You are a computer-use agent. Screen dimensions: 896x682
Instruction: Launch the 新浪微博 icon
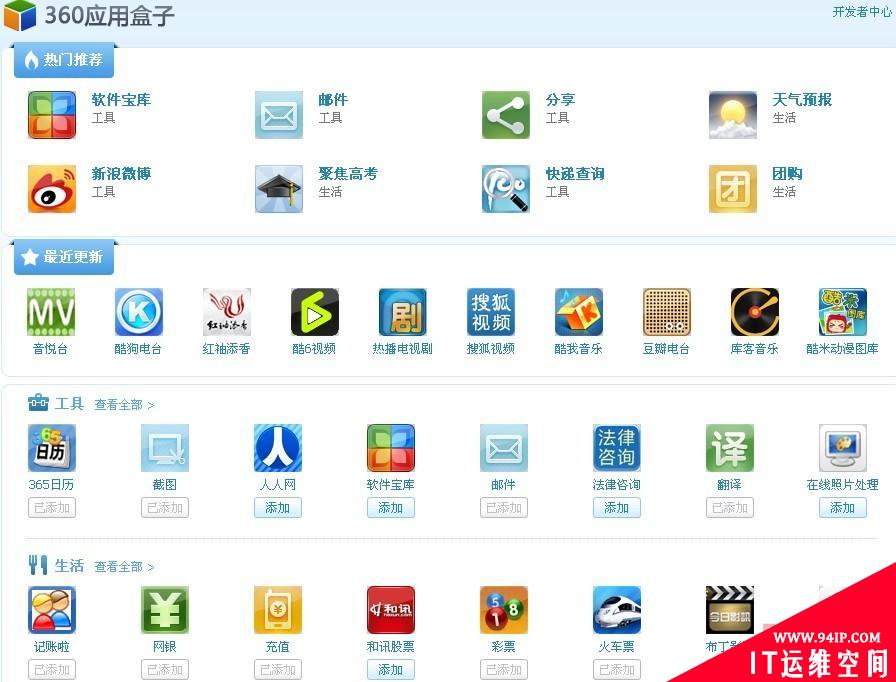pos(52,189)
